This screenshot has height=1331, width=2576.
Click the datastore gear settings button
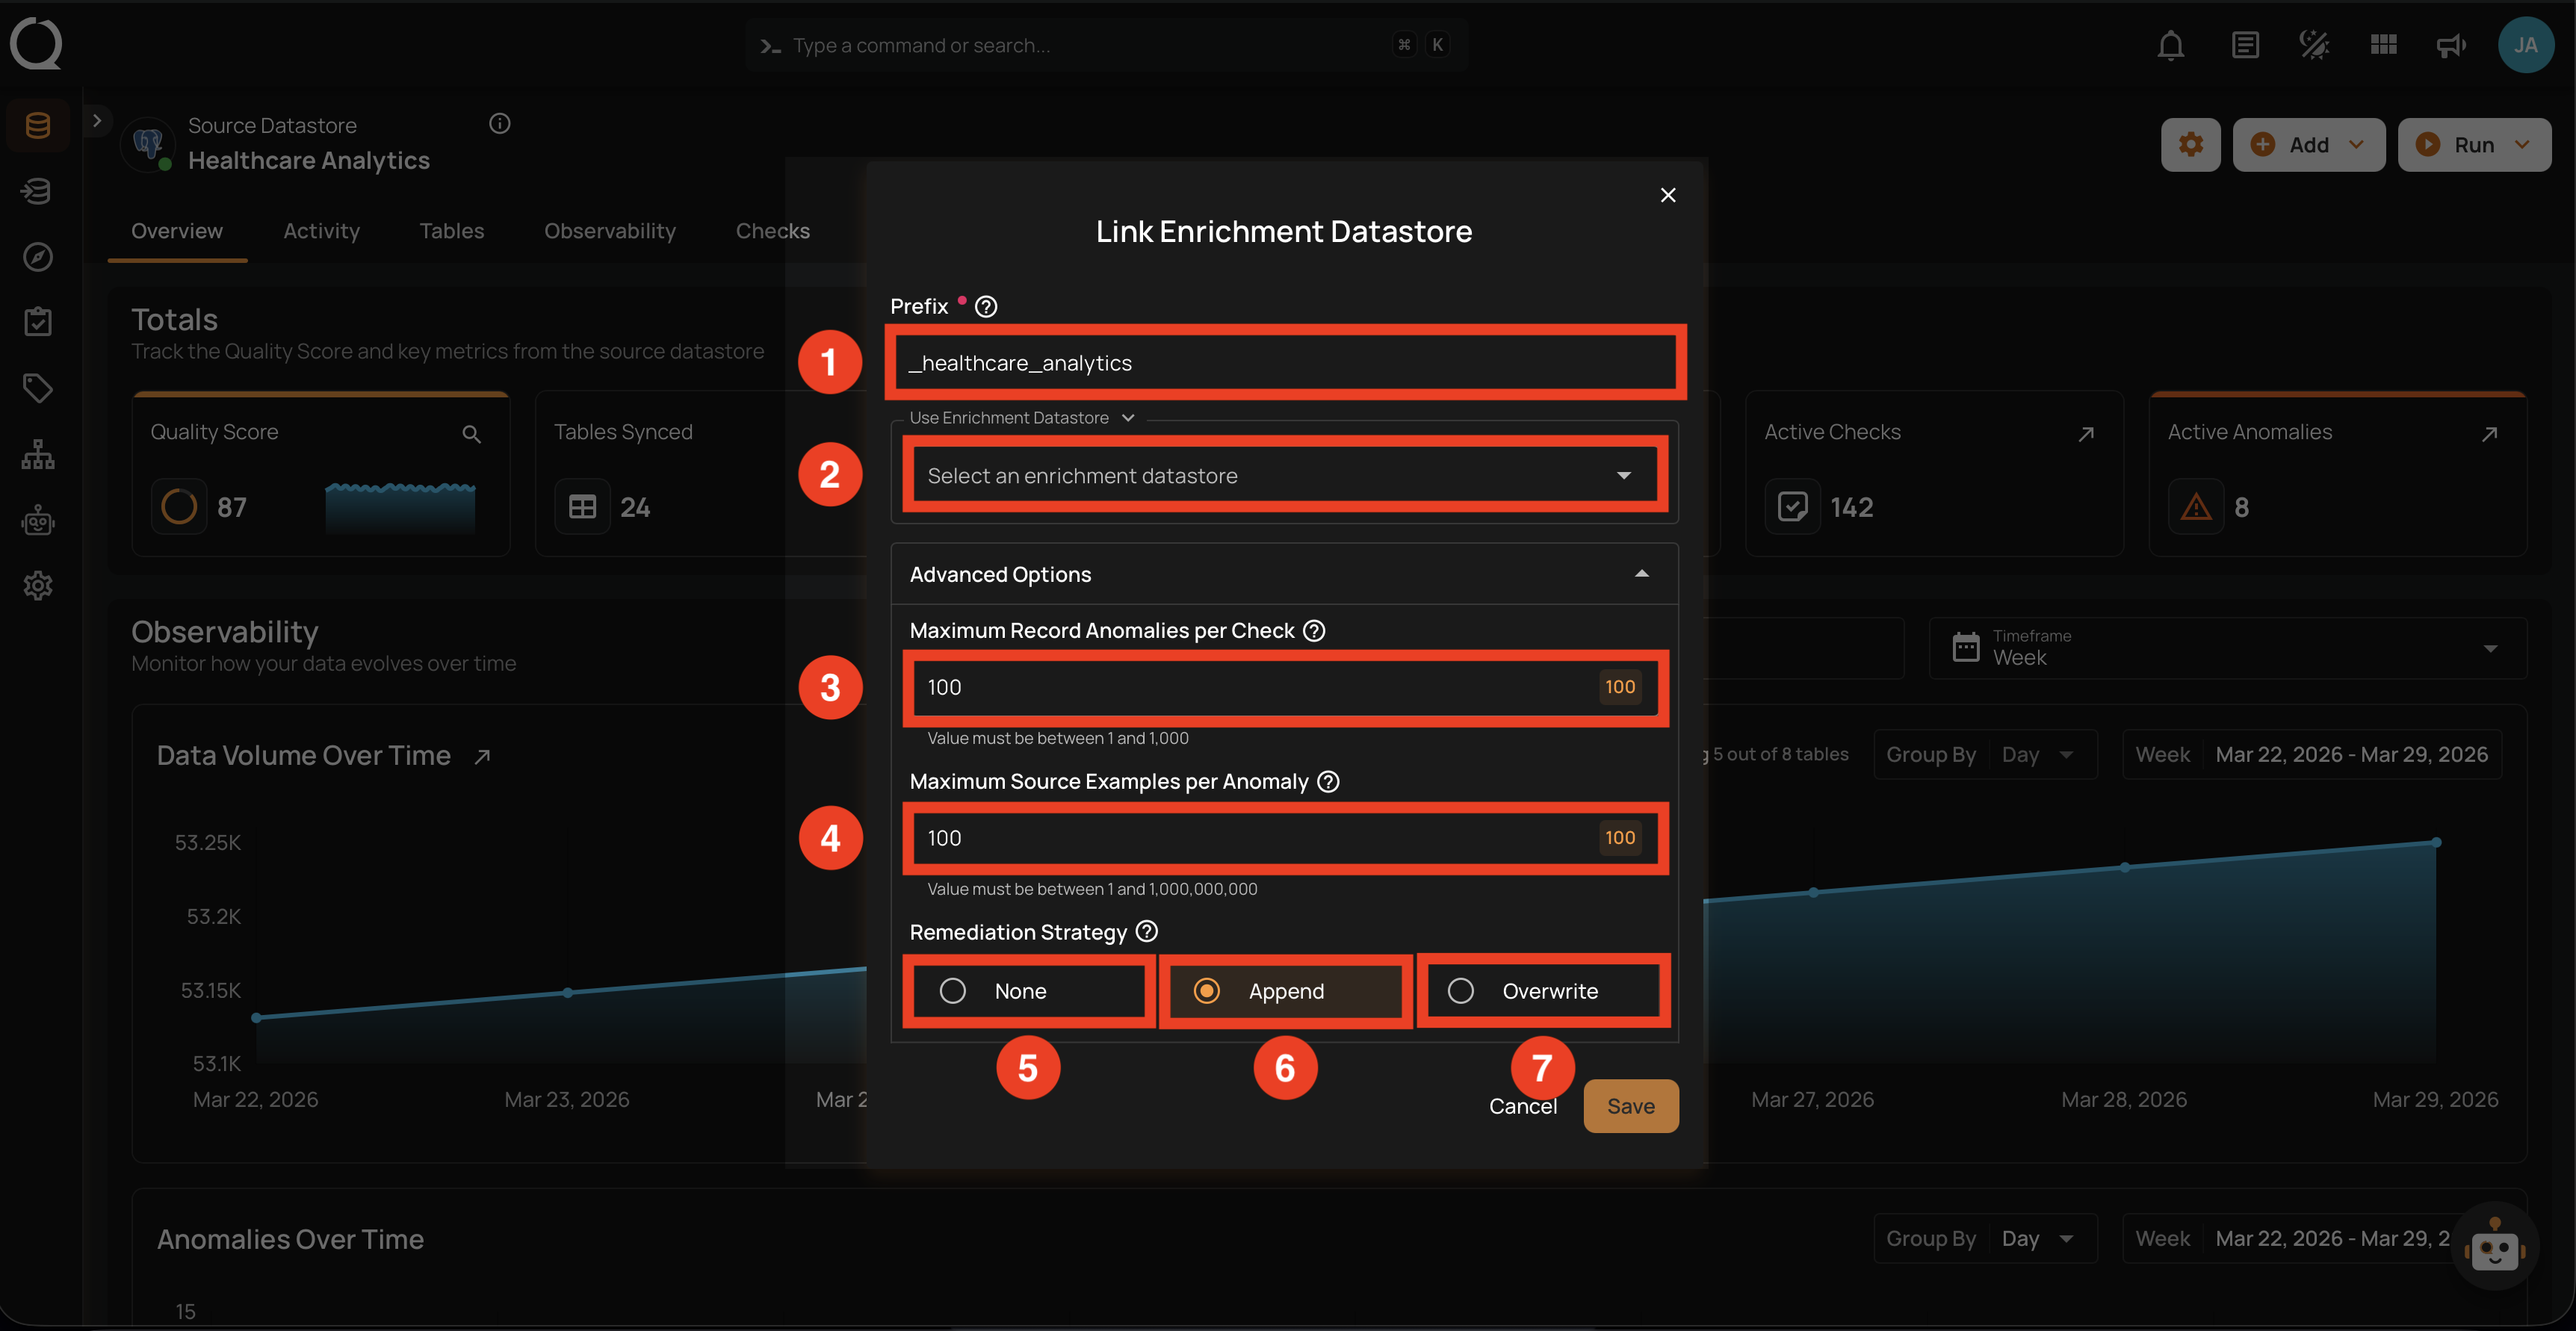(2190, 145)
